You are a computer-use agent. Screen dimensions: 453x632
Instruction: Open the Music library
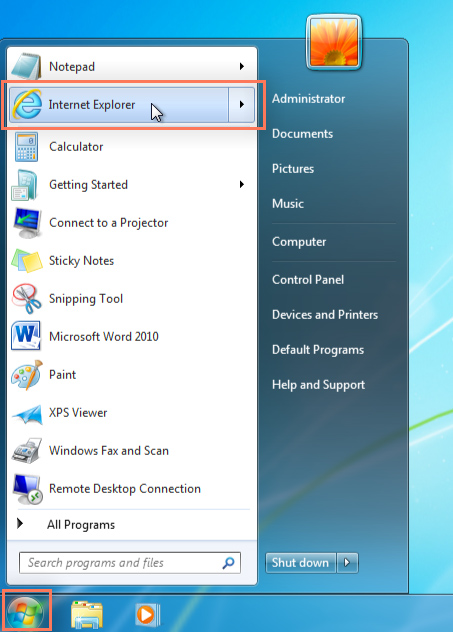[x=288, y=204]
